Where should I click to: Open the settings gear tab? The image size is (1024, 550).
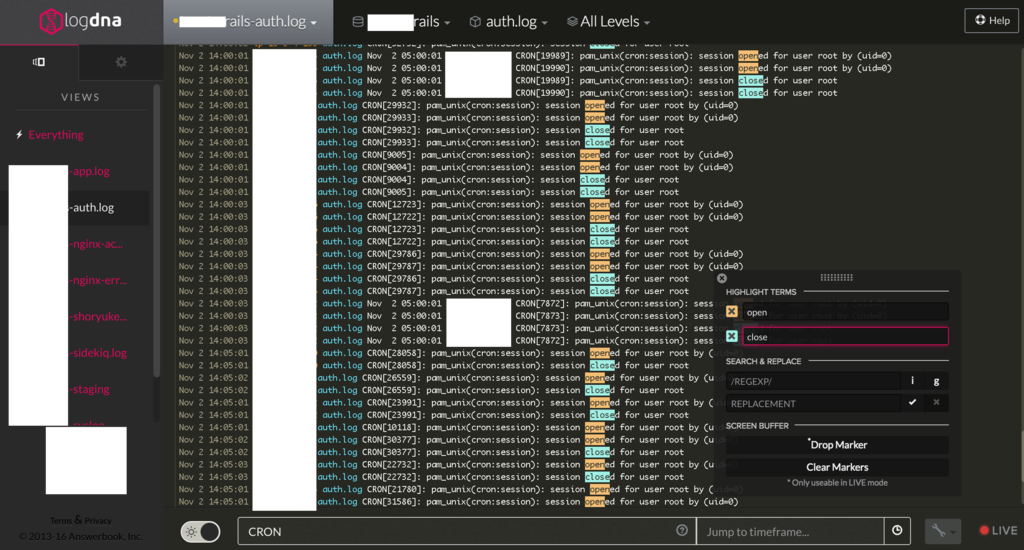point(121,62)
